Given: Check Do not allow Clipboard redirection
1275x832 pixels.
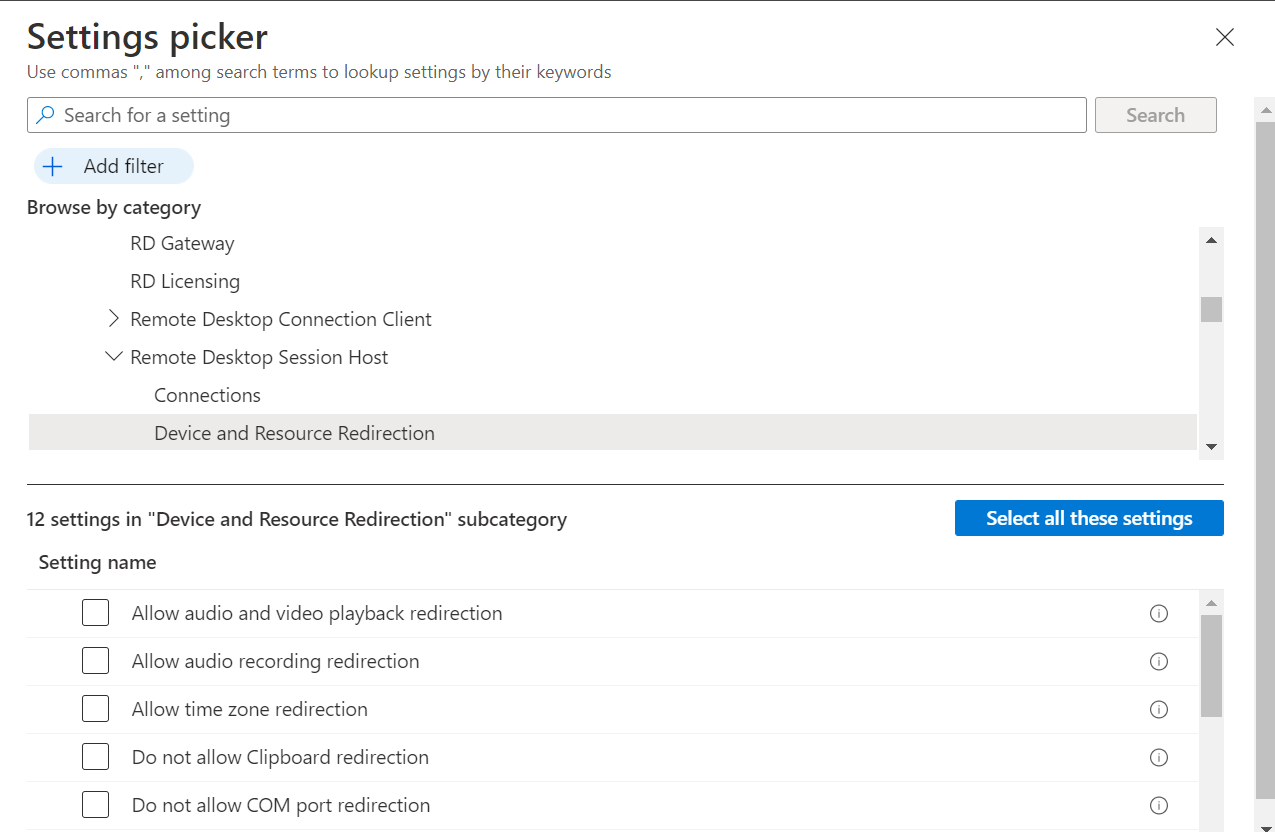Looking at the screenshot, I should click(x=95, y=757).
